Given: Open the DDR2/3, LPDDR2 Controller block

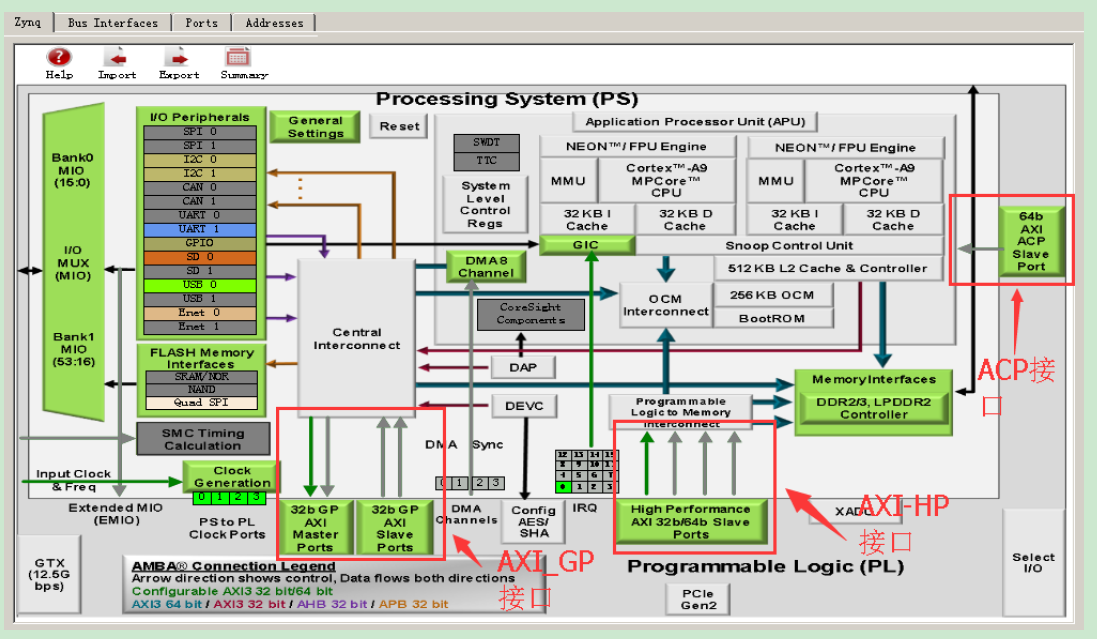Looking at the screenshot, I should pos(874,409).
